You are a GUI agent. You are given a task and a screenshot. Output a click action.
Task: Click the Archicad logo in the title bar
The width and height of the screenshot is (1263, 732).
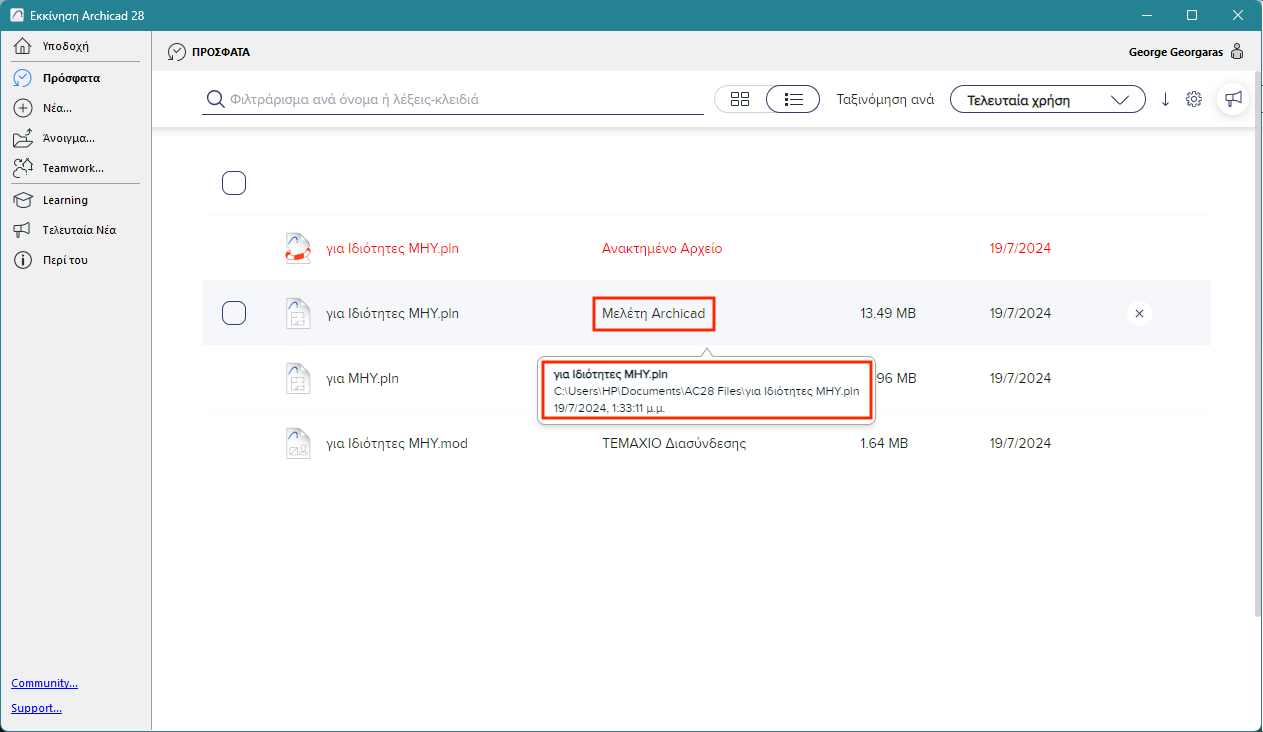click(16, 15)
